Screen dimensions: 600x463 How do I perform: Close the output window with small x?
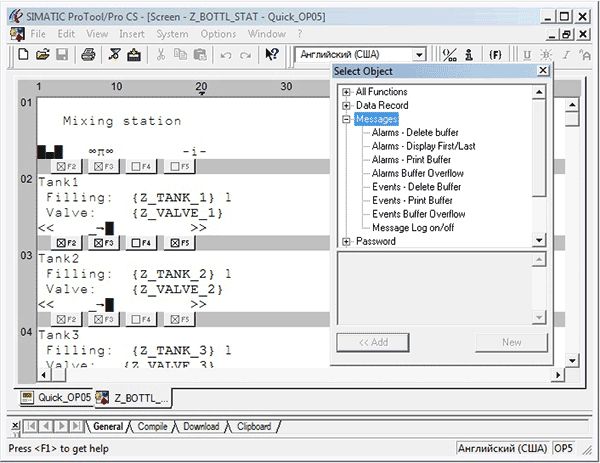coord(15,425)
